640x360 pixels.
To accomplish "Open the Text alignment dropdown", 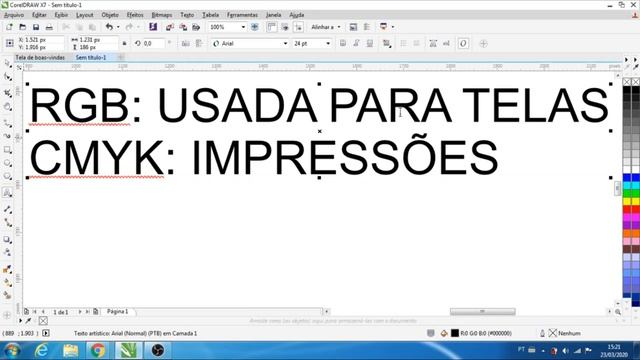I will (386, 43).
